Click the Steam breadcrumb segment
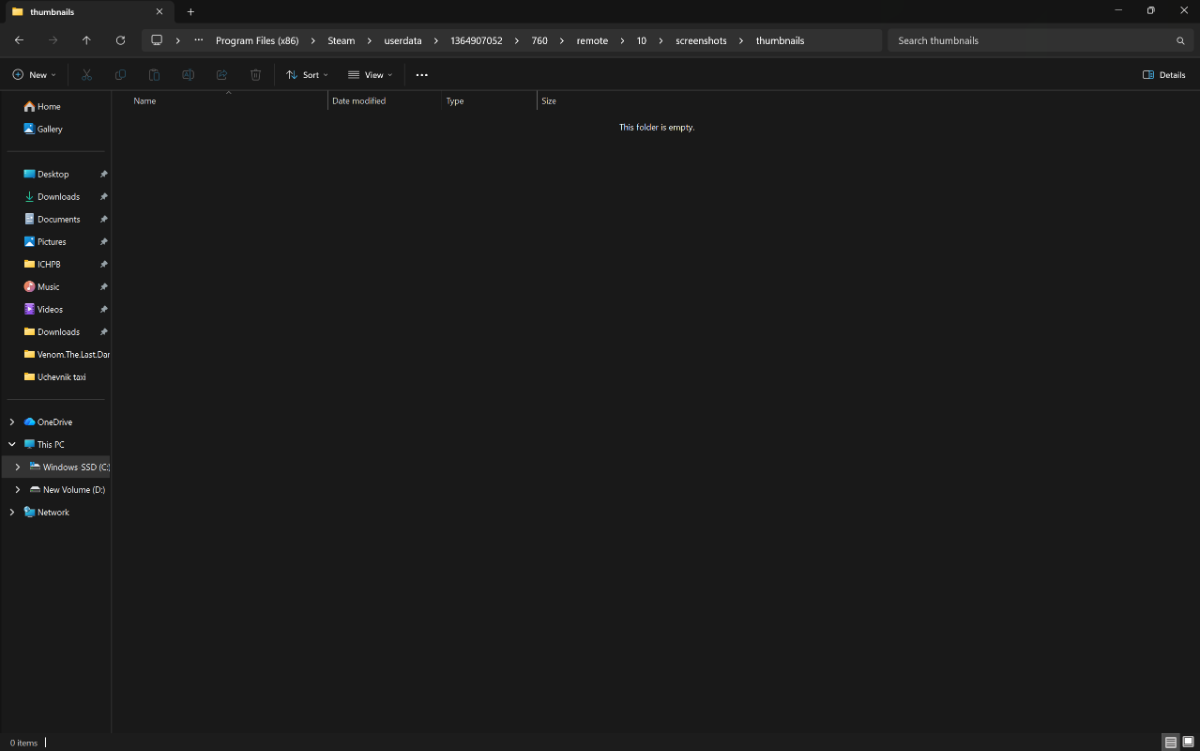 click(x=341, y=41)
